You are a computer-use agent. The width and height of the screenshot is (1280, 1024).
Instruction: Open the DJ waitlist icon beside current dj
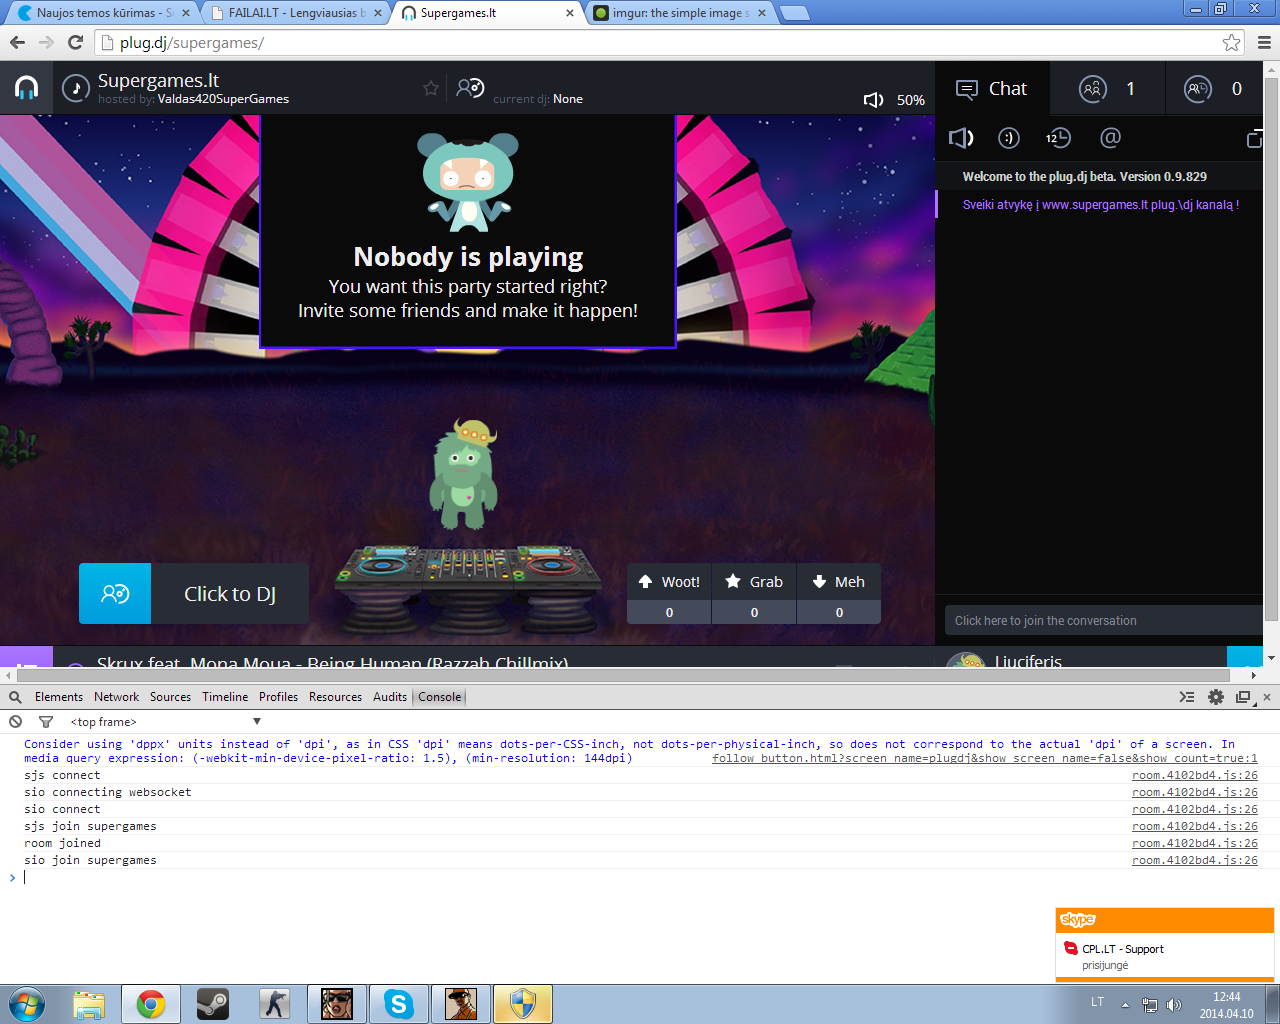click(470, 88)
